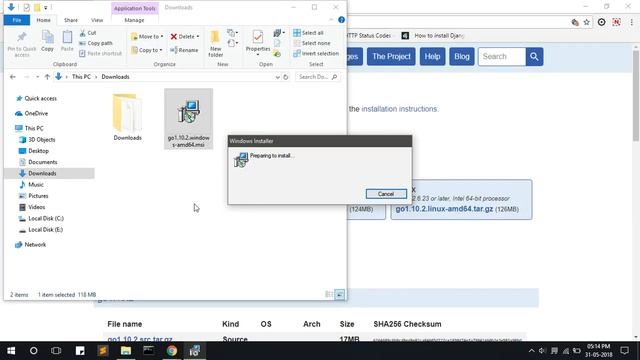640x360 pixels.
Task: Open the File tab
Action: click(x=17, y=20)
